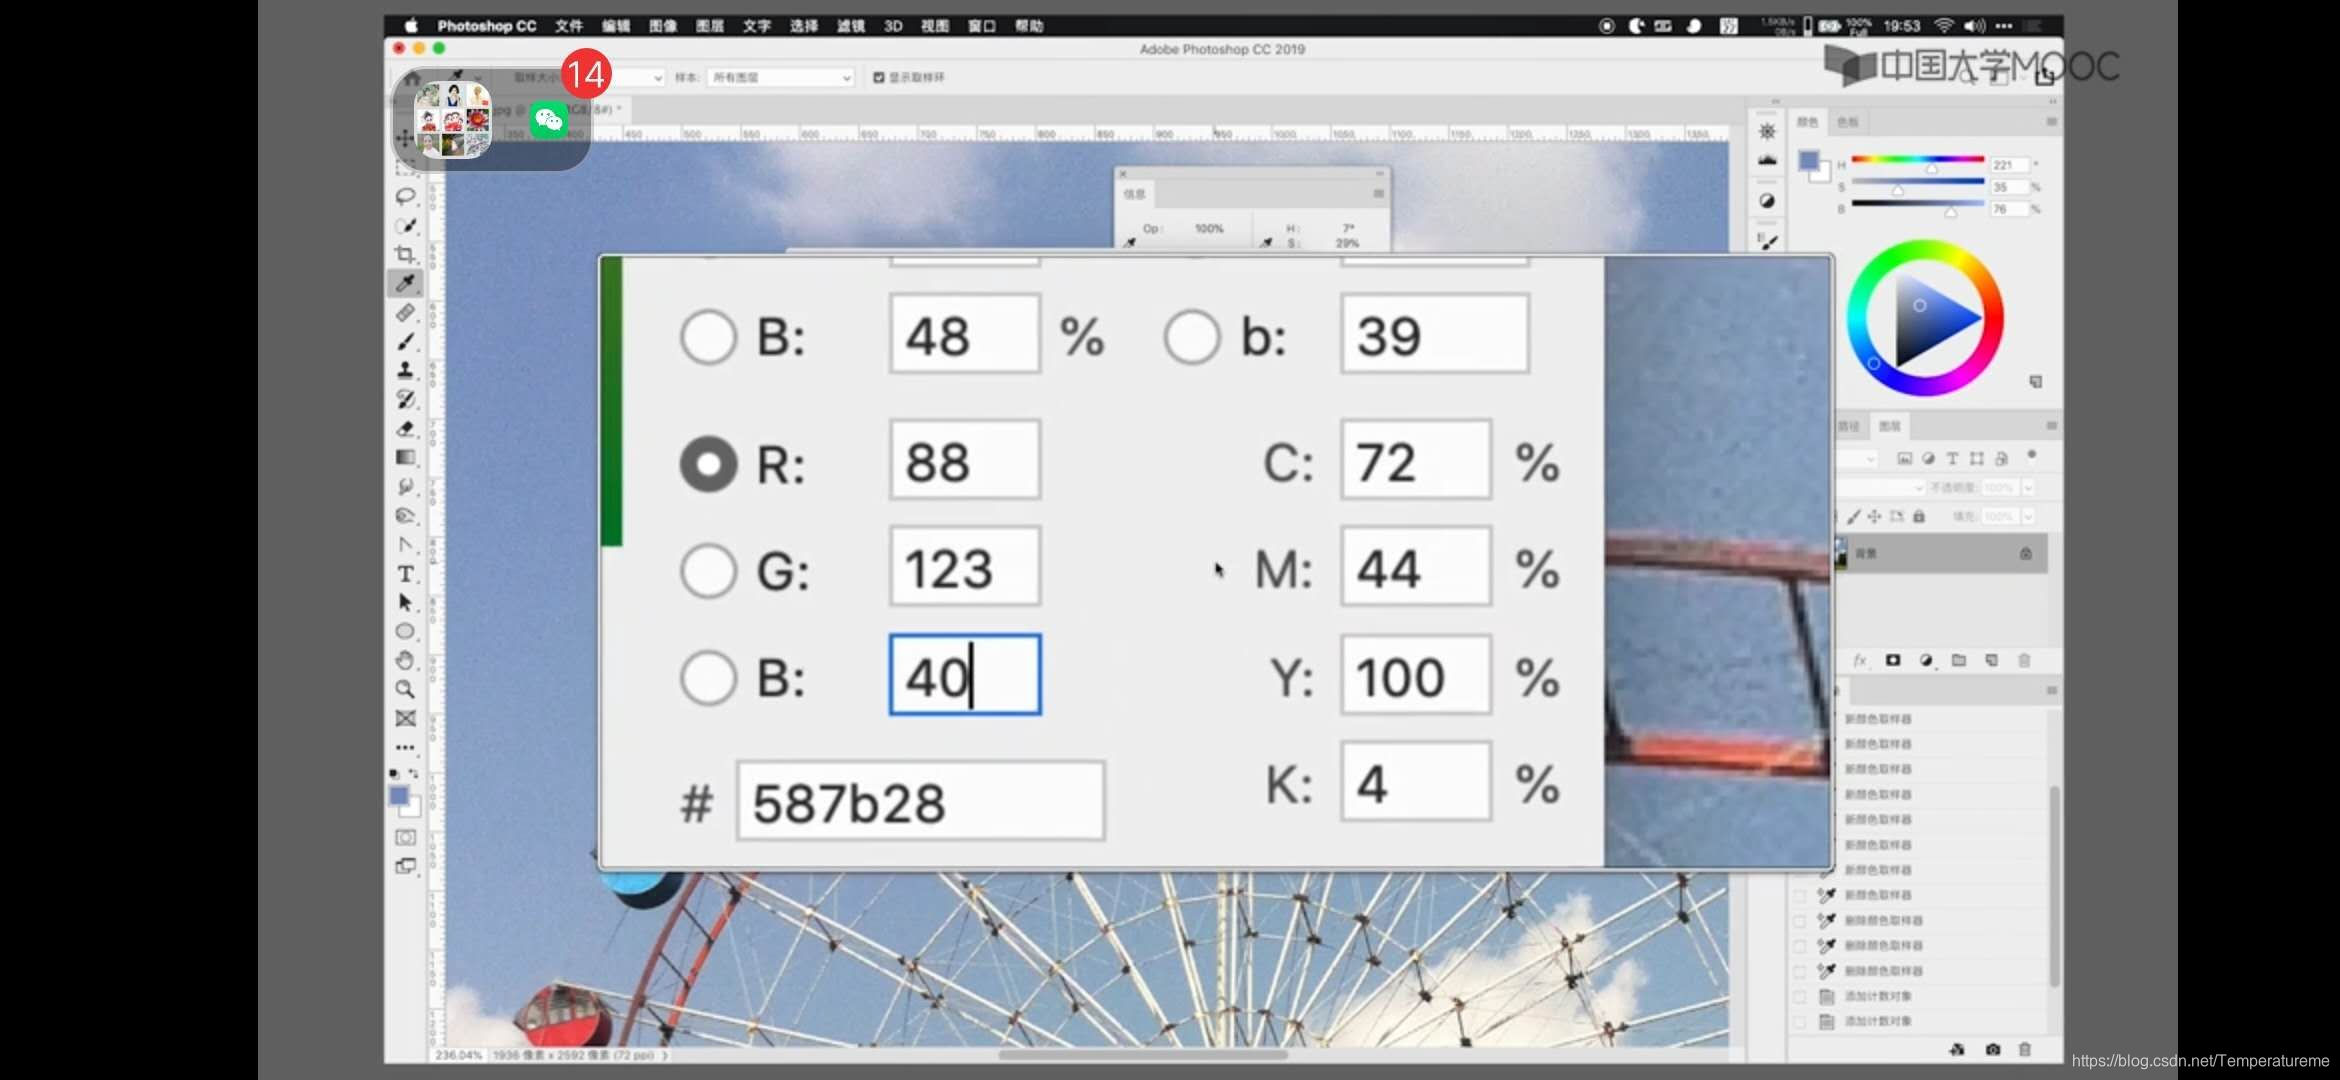Select the G: radio button

[x=708, y=571]
